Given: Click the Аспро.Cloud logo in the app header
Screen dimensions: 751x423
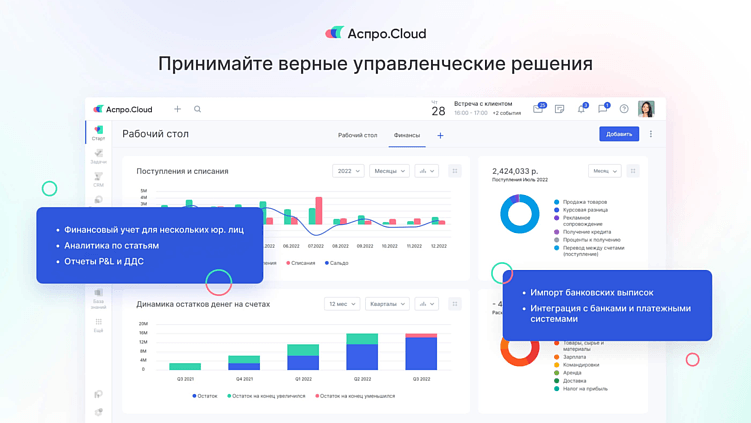Looking at the screenshot, I should point(123,109).
